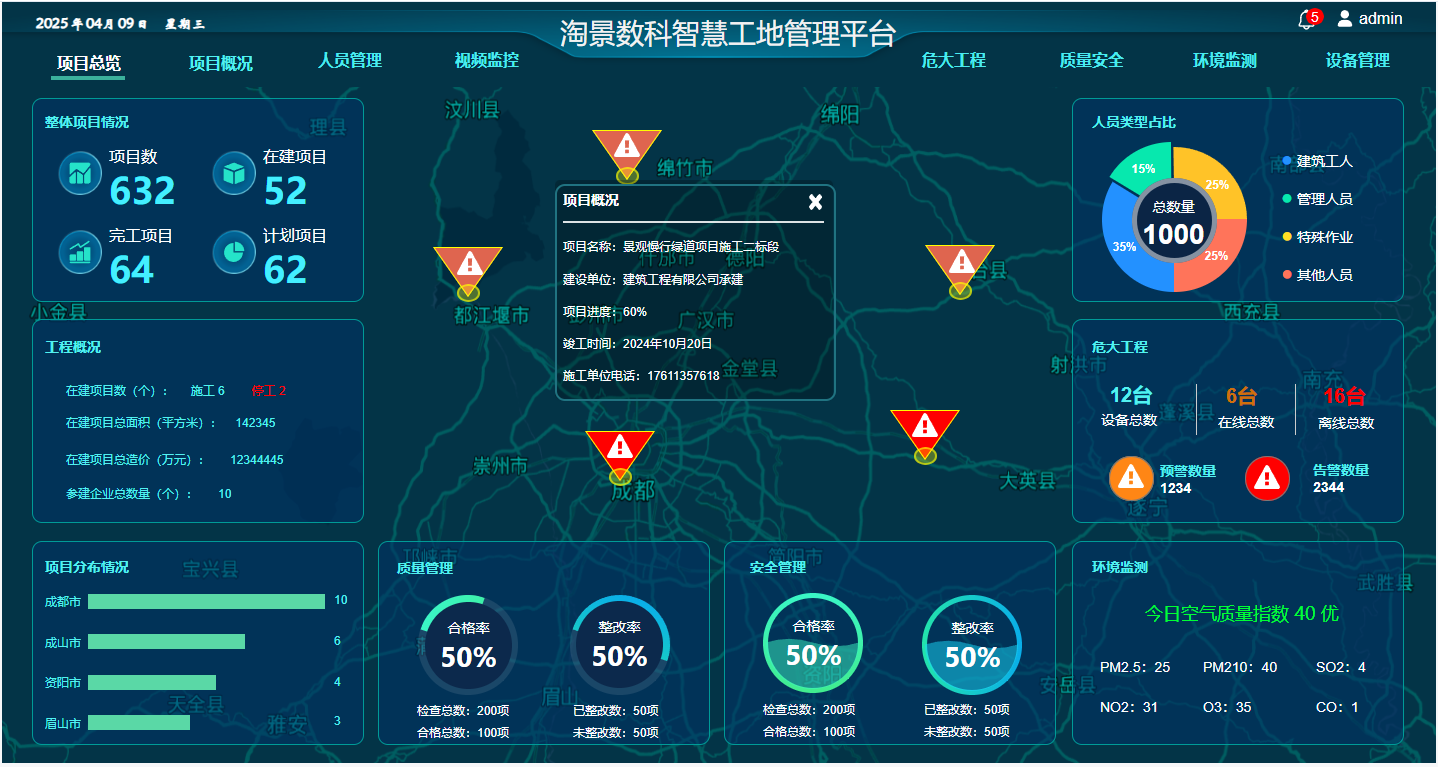Click the red 停工 2 count
The height and width of the screenshot is (767, 1438).
coord(269,391)
